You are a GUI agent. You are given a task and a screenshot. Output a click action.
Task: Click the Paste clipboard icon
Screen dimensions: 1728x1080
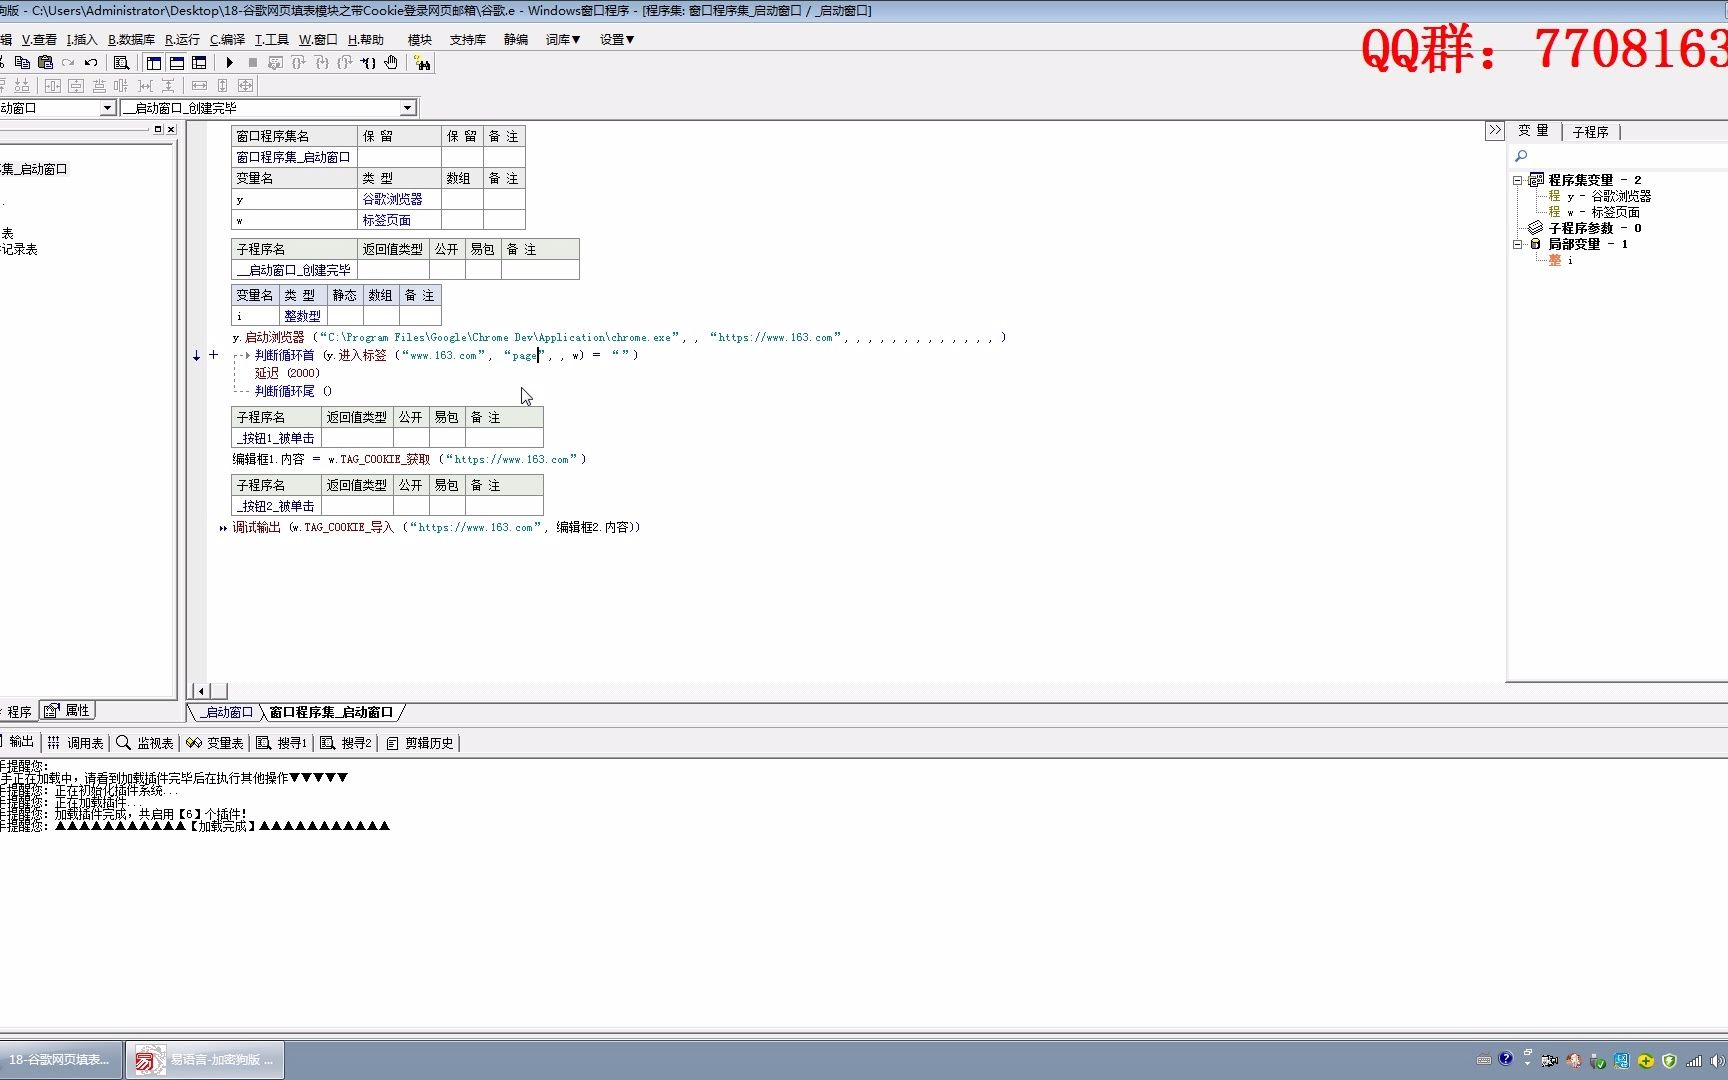[45, 62]
